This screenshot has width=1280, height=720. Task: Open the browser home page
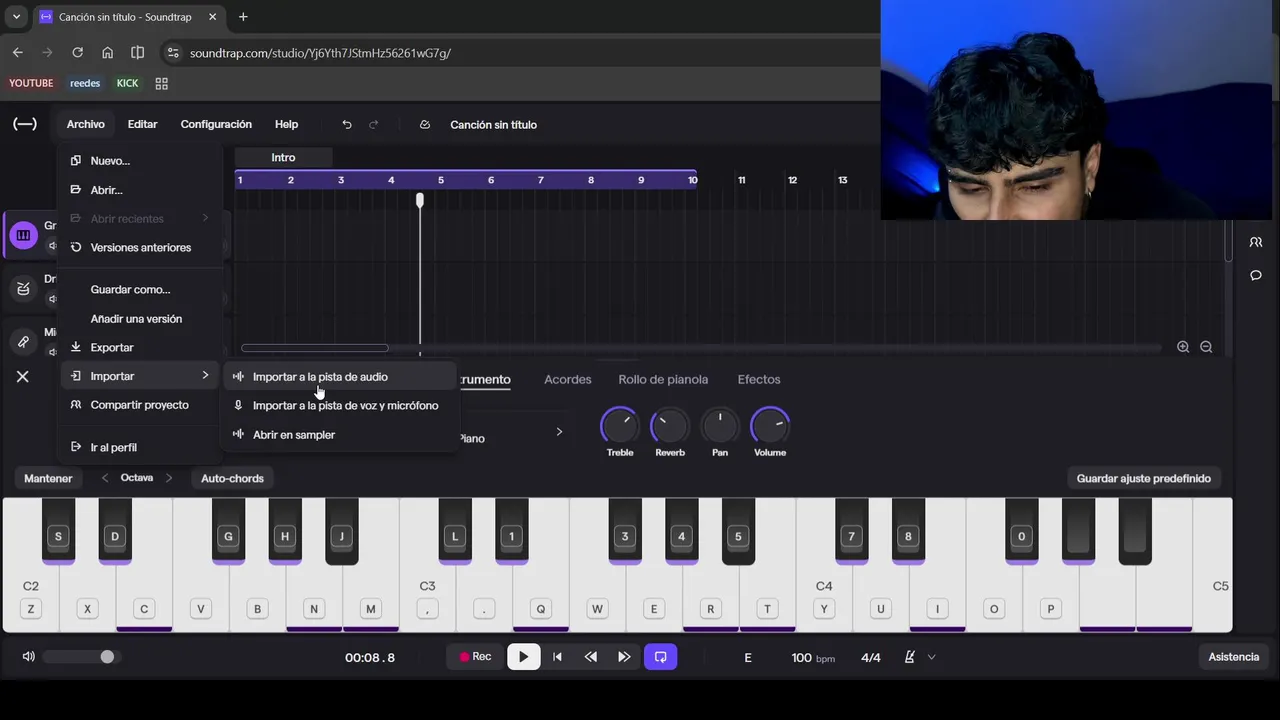pyautogui.click(x=107, y=53)
